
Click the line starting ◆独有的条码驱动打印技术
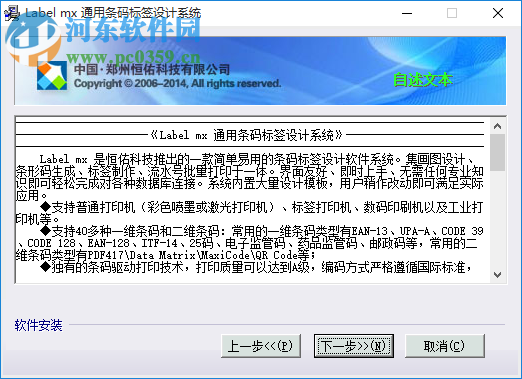(x=256, y=267)
